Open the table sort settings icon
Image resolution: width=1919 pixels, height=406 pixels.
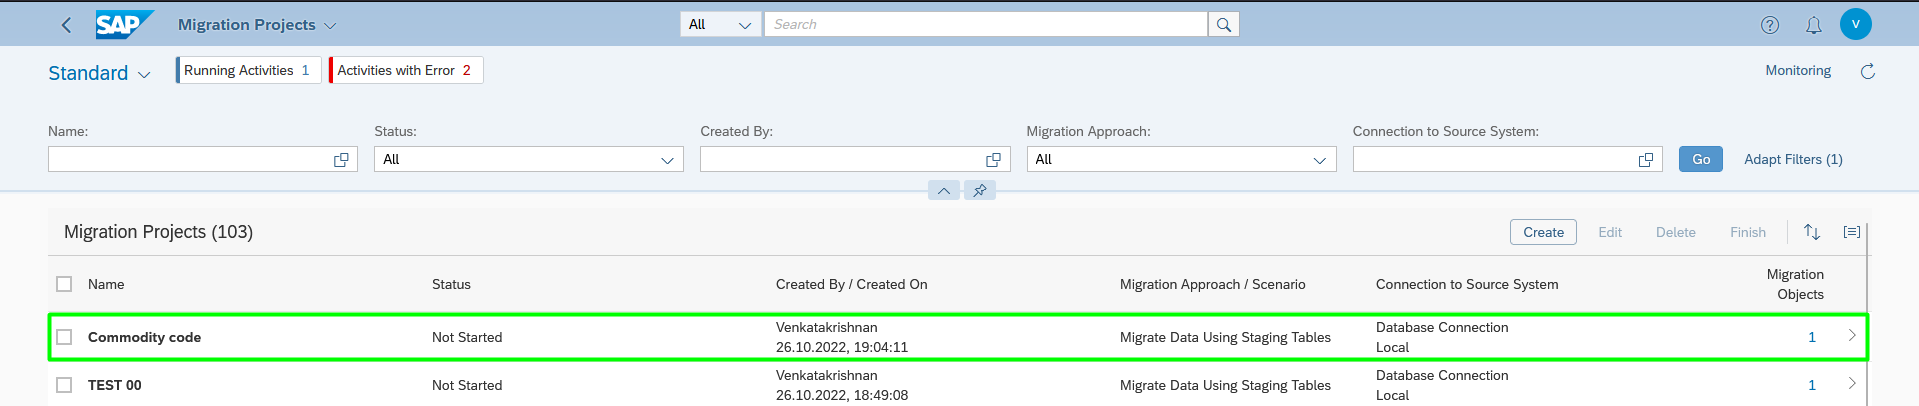1812,232
